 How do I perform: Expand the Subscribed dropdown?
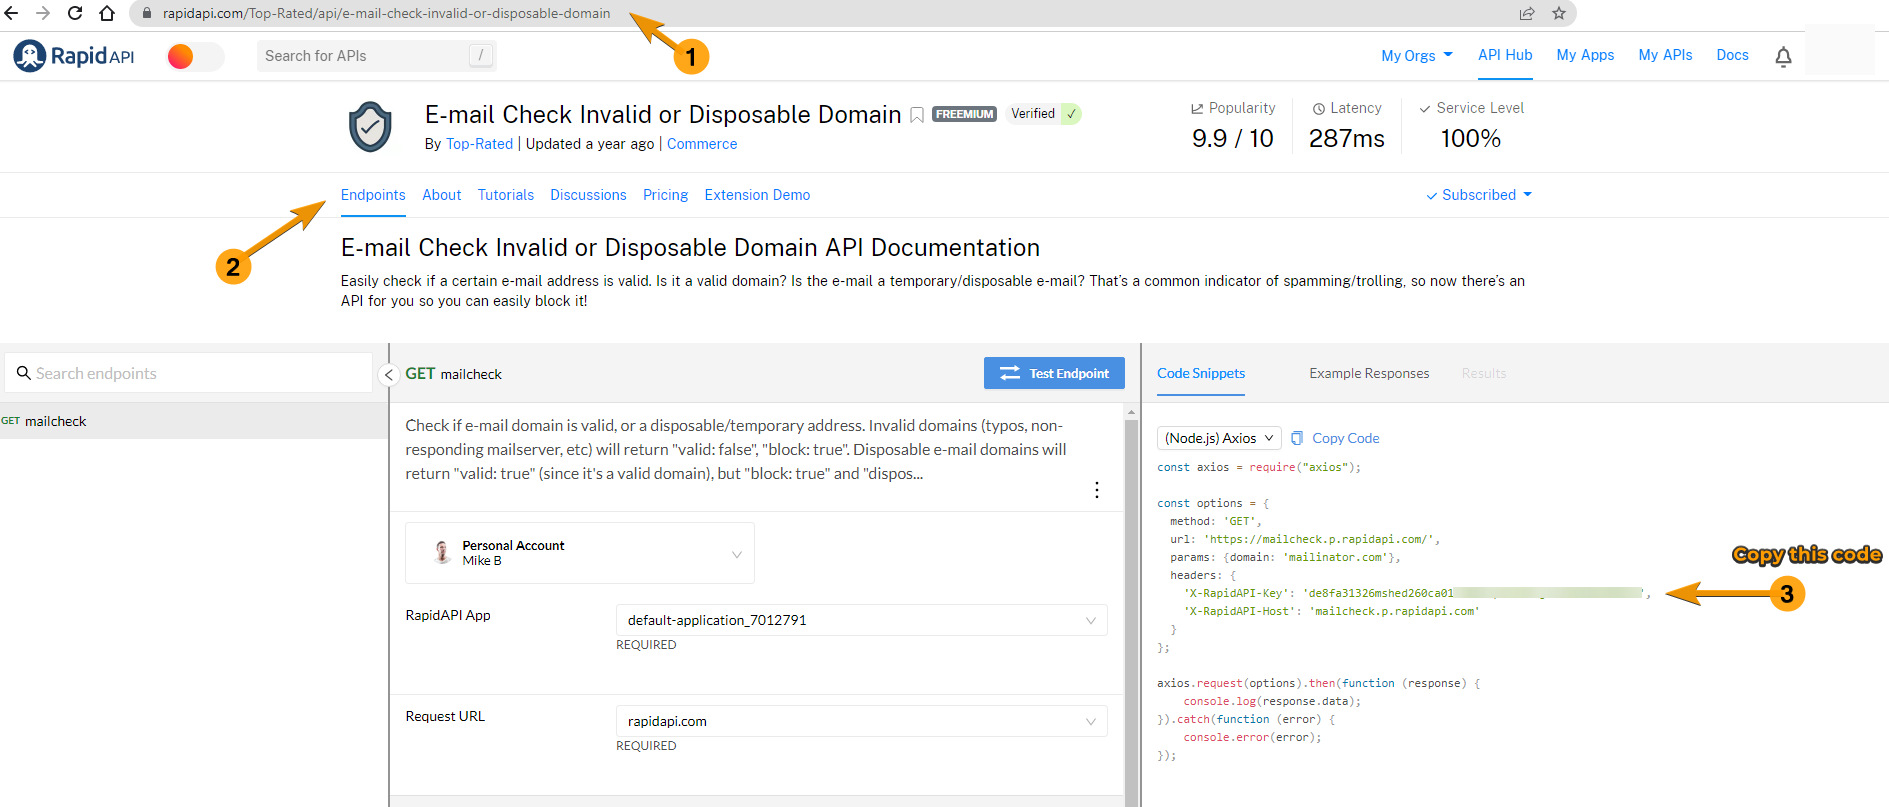point(1479,195)
